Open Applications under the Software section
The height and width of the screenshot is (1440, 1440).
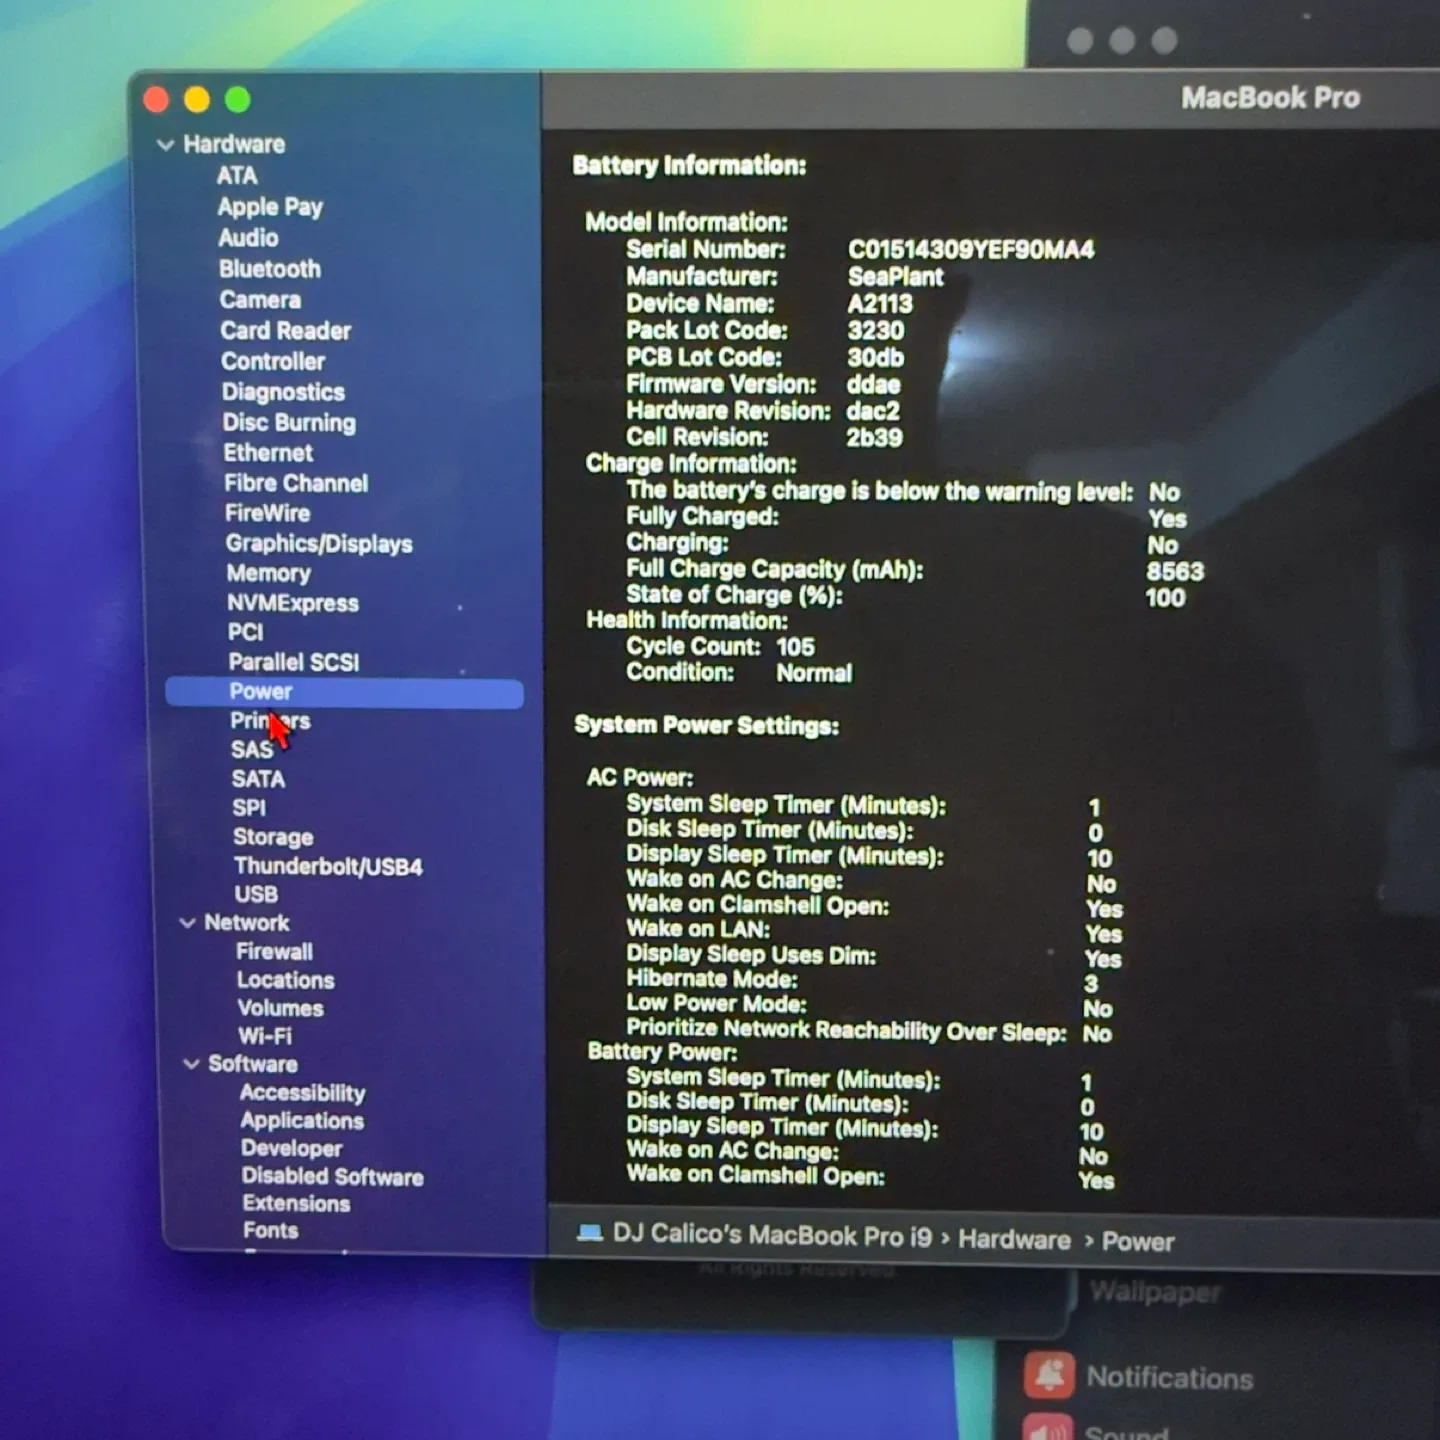click(301, 1120)
